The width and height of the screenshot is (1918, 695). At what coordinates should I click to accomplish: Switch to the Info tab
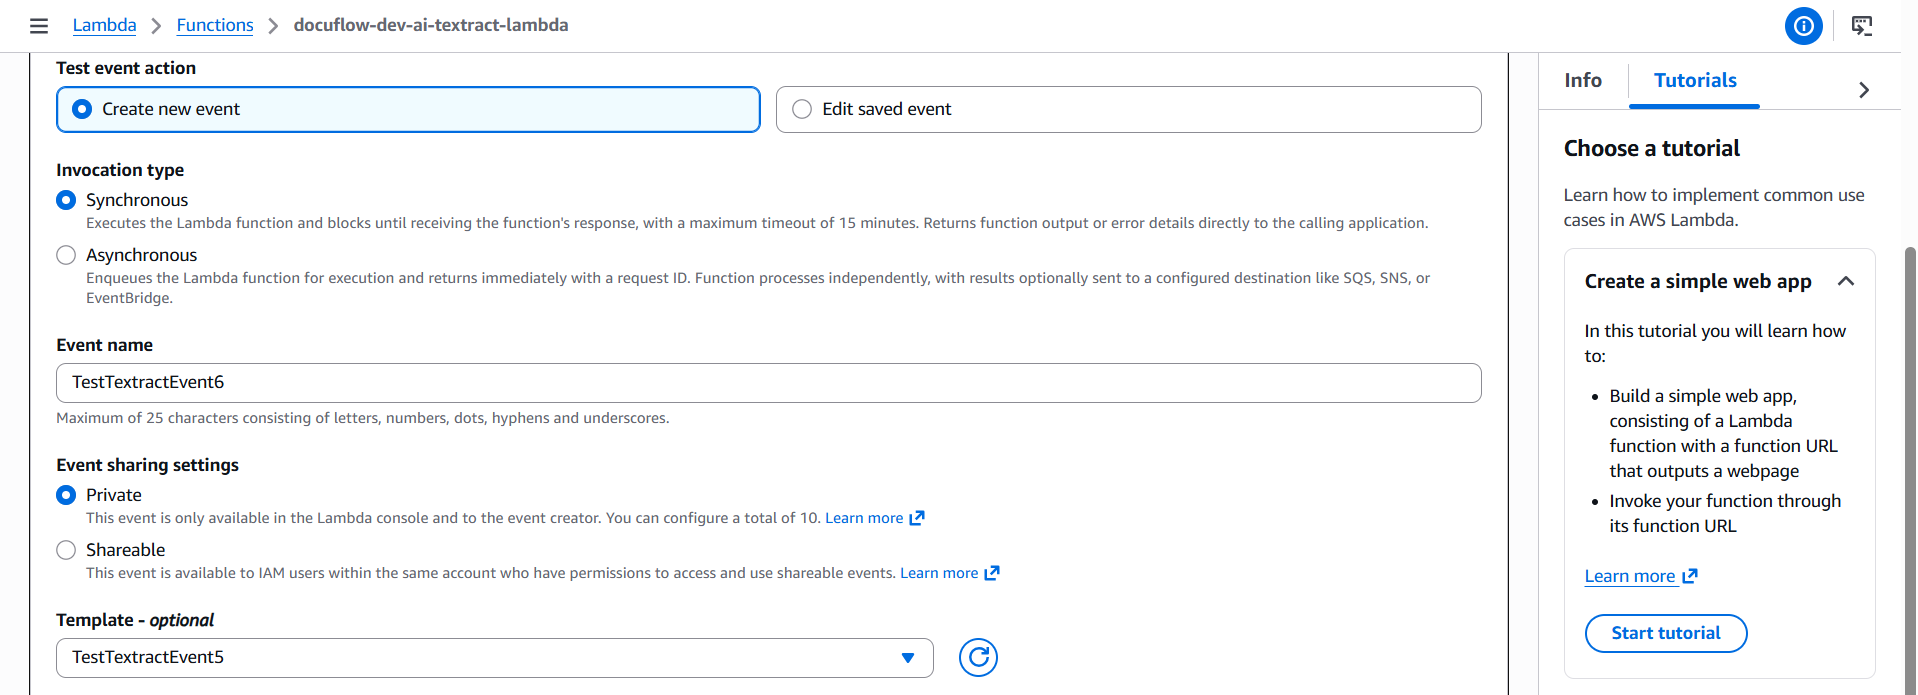(x=1583, y=80)
